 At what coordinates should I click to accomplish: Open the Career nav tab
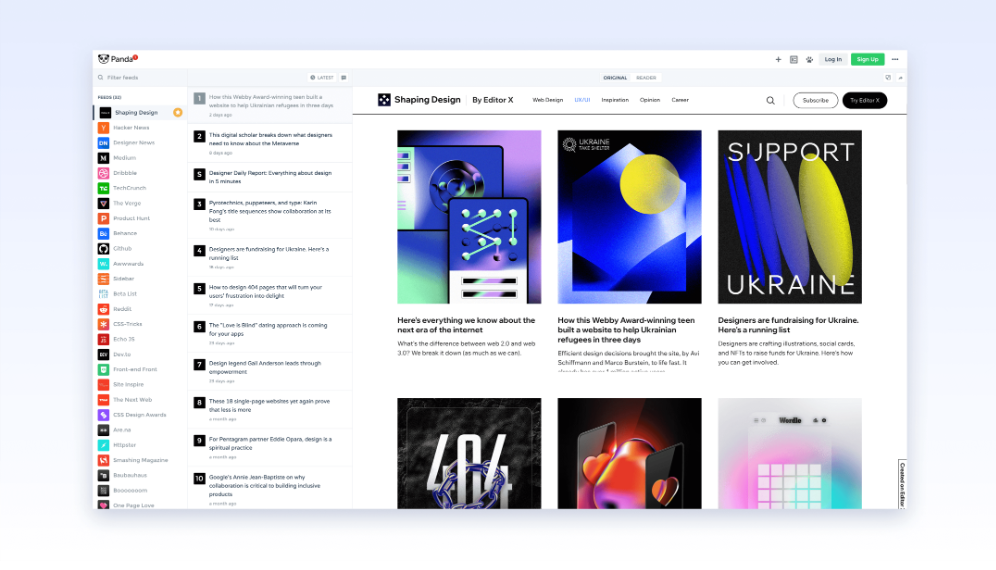coord(680,100)
